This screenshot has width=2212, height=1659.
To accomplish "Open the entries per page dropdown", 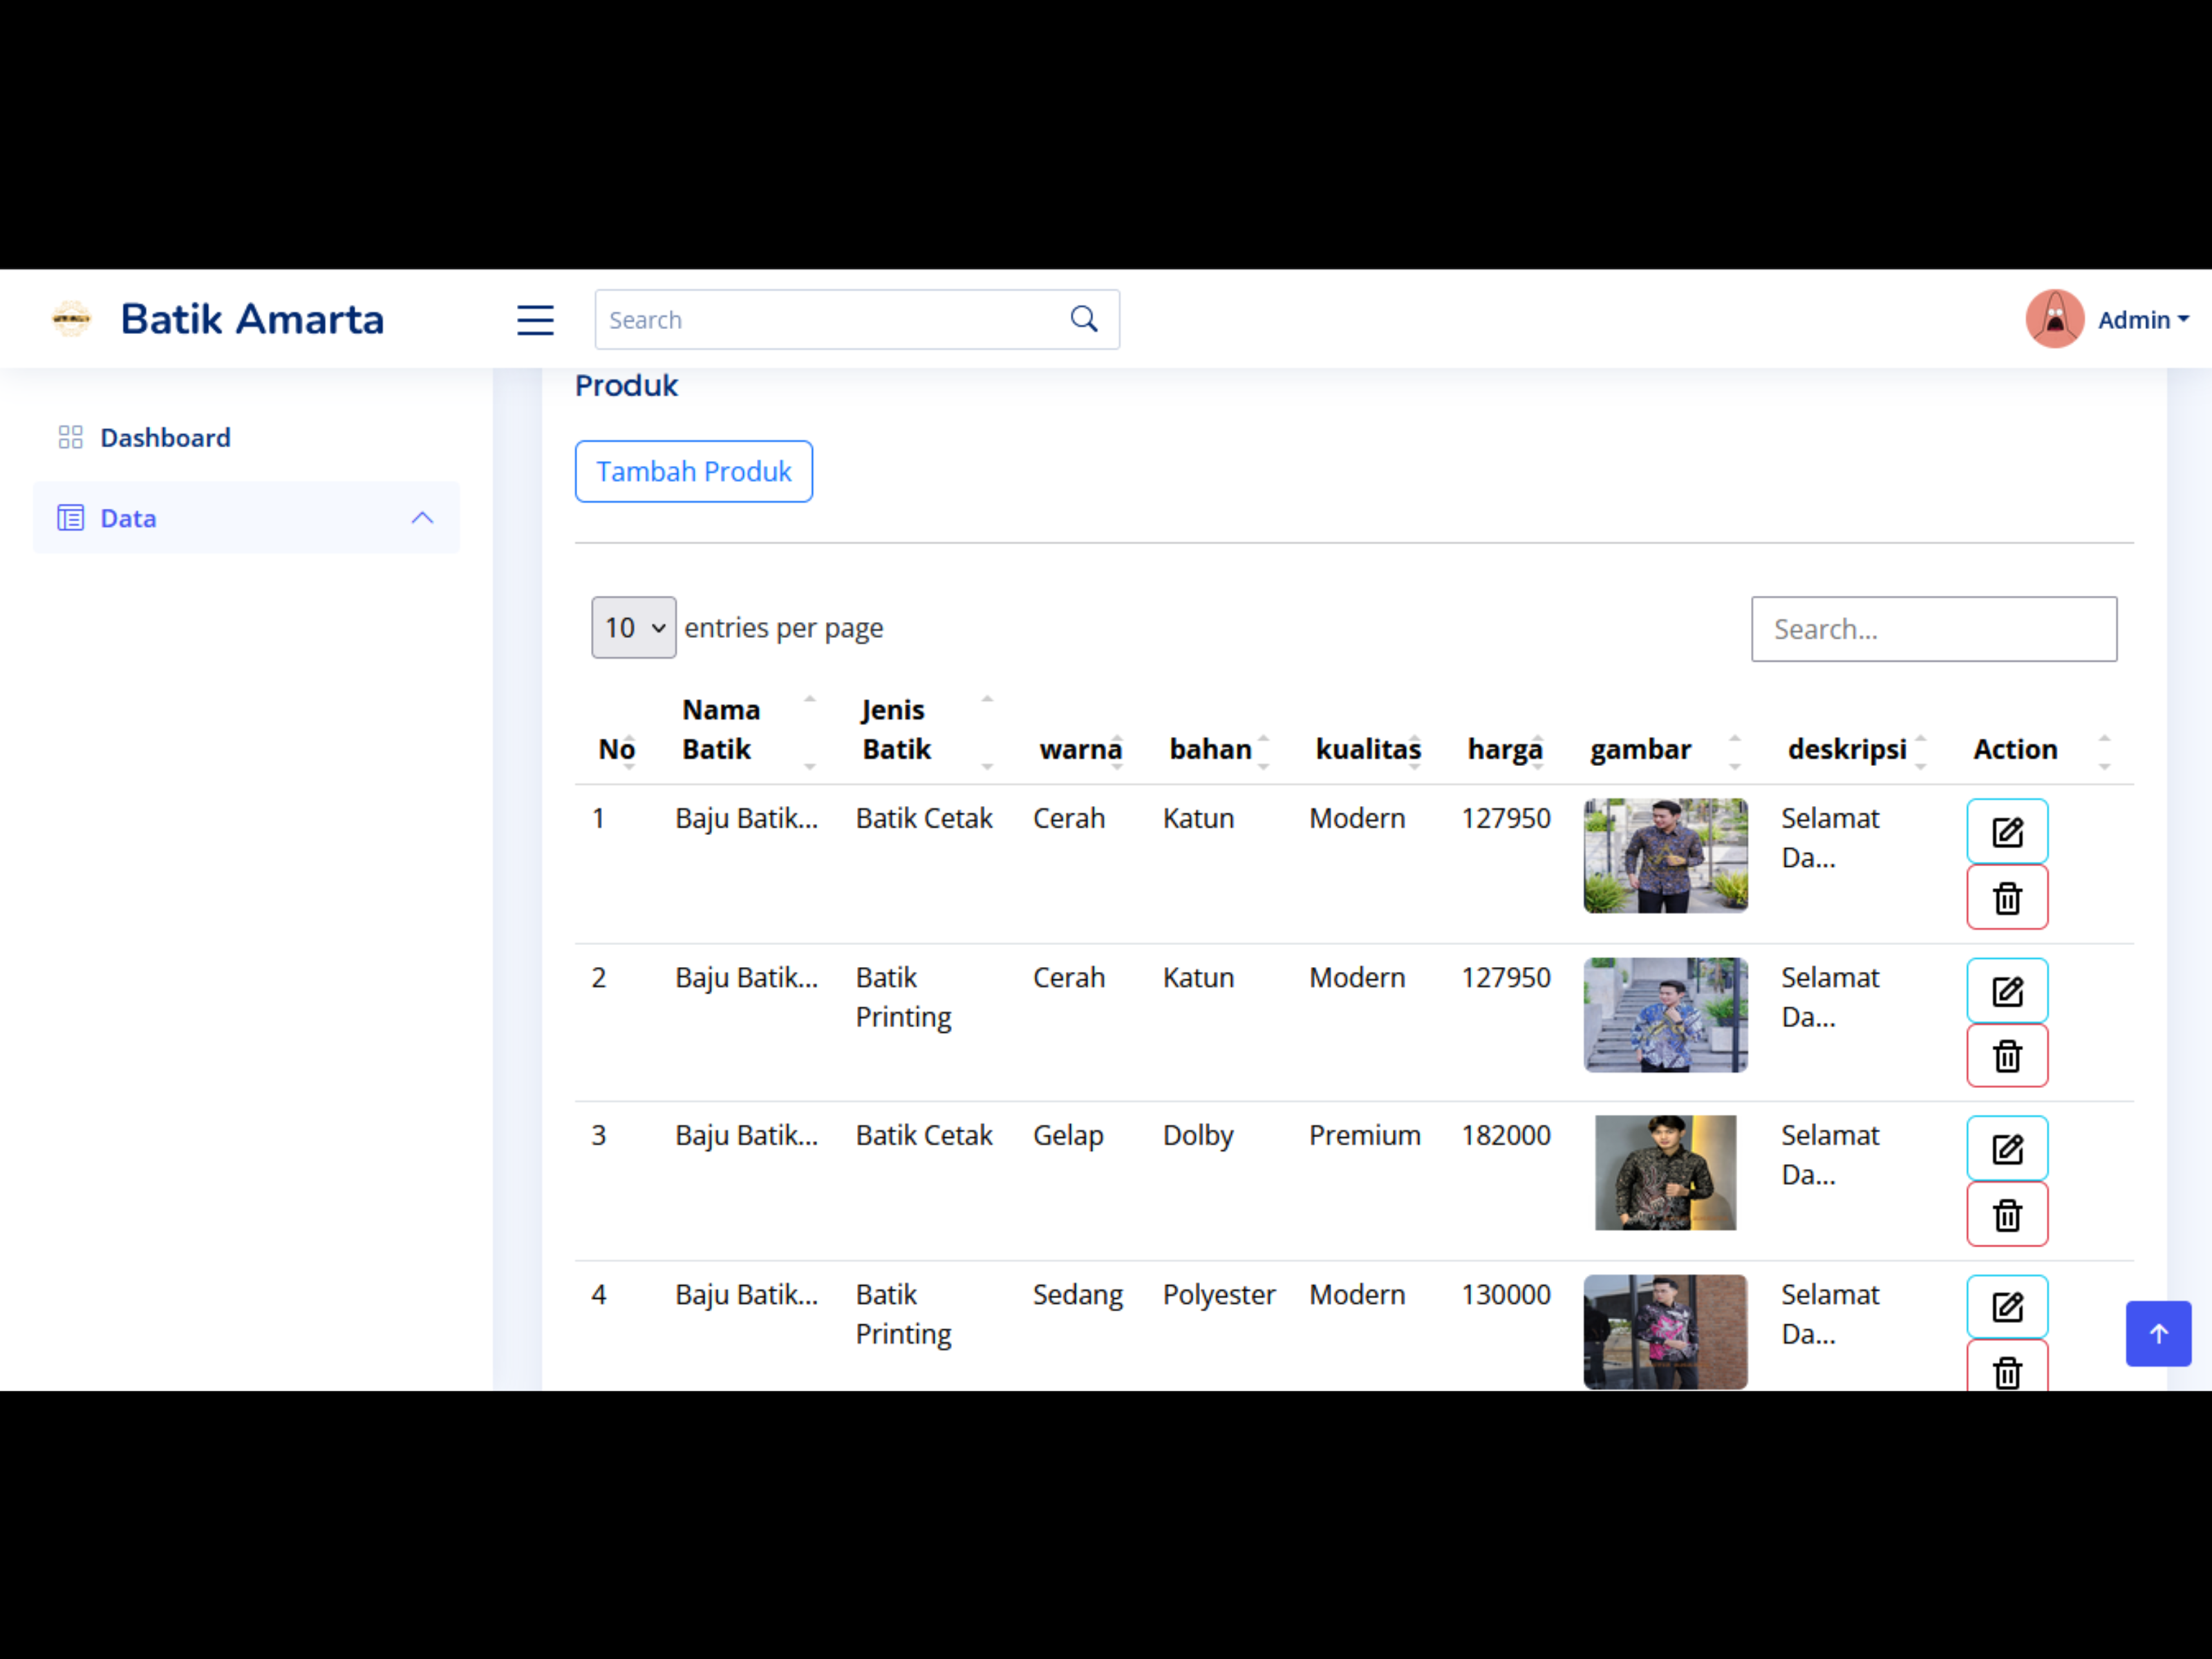I will tap(633, 628).
